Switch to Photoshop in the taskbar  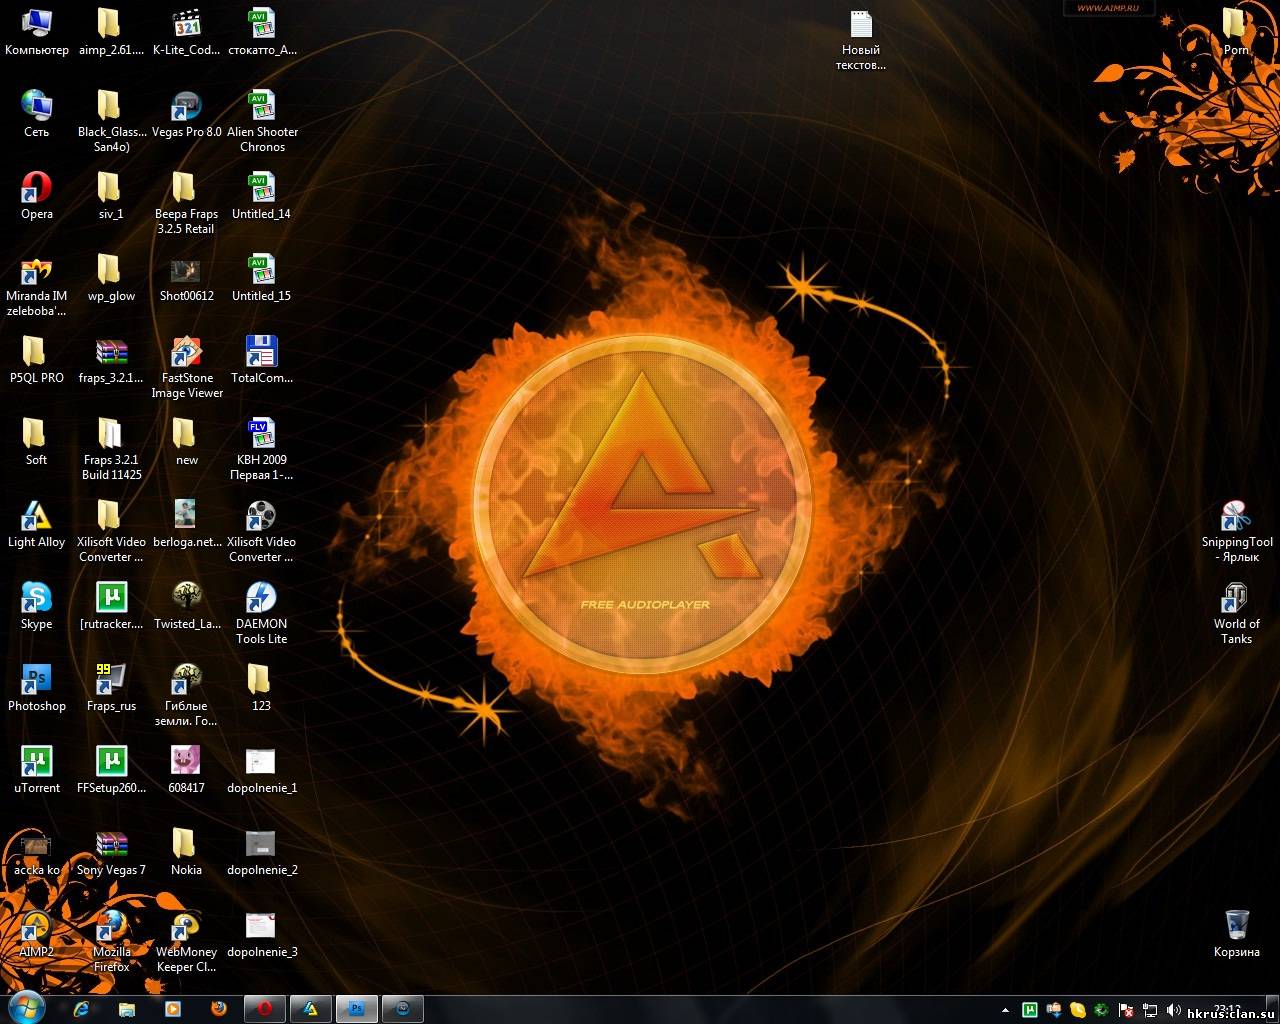point(356,1009)
